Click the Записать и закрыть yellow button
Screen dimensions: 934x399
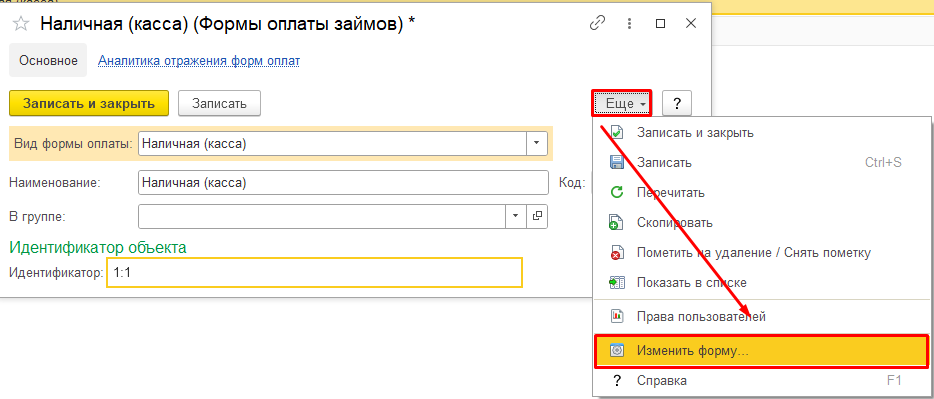pos(89,103)
